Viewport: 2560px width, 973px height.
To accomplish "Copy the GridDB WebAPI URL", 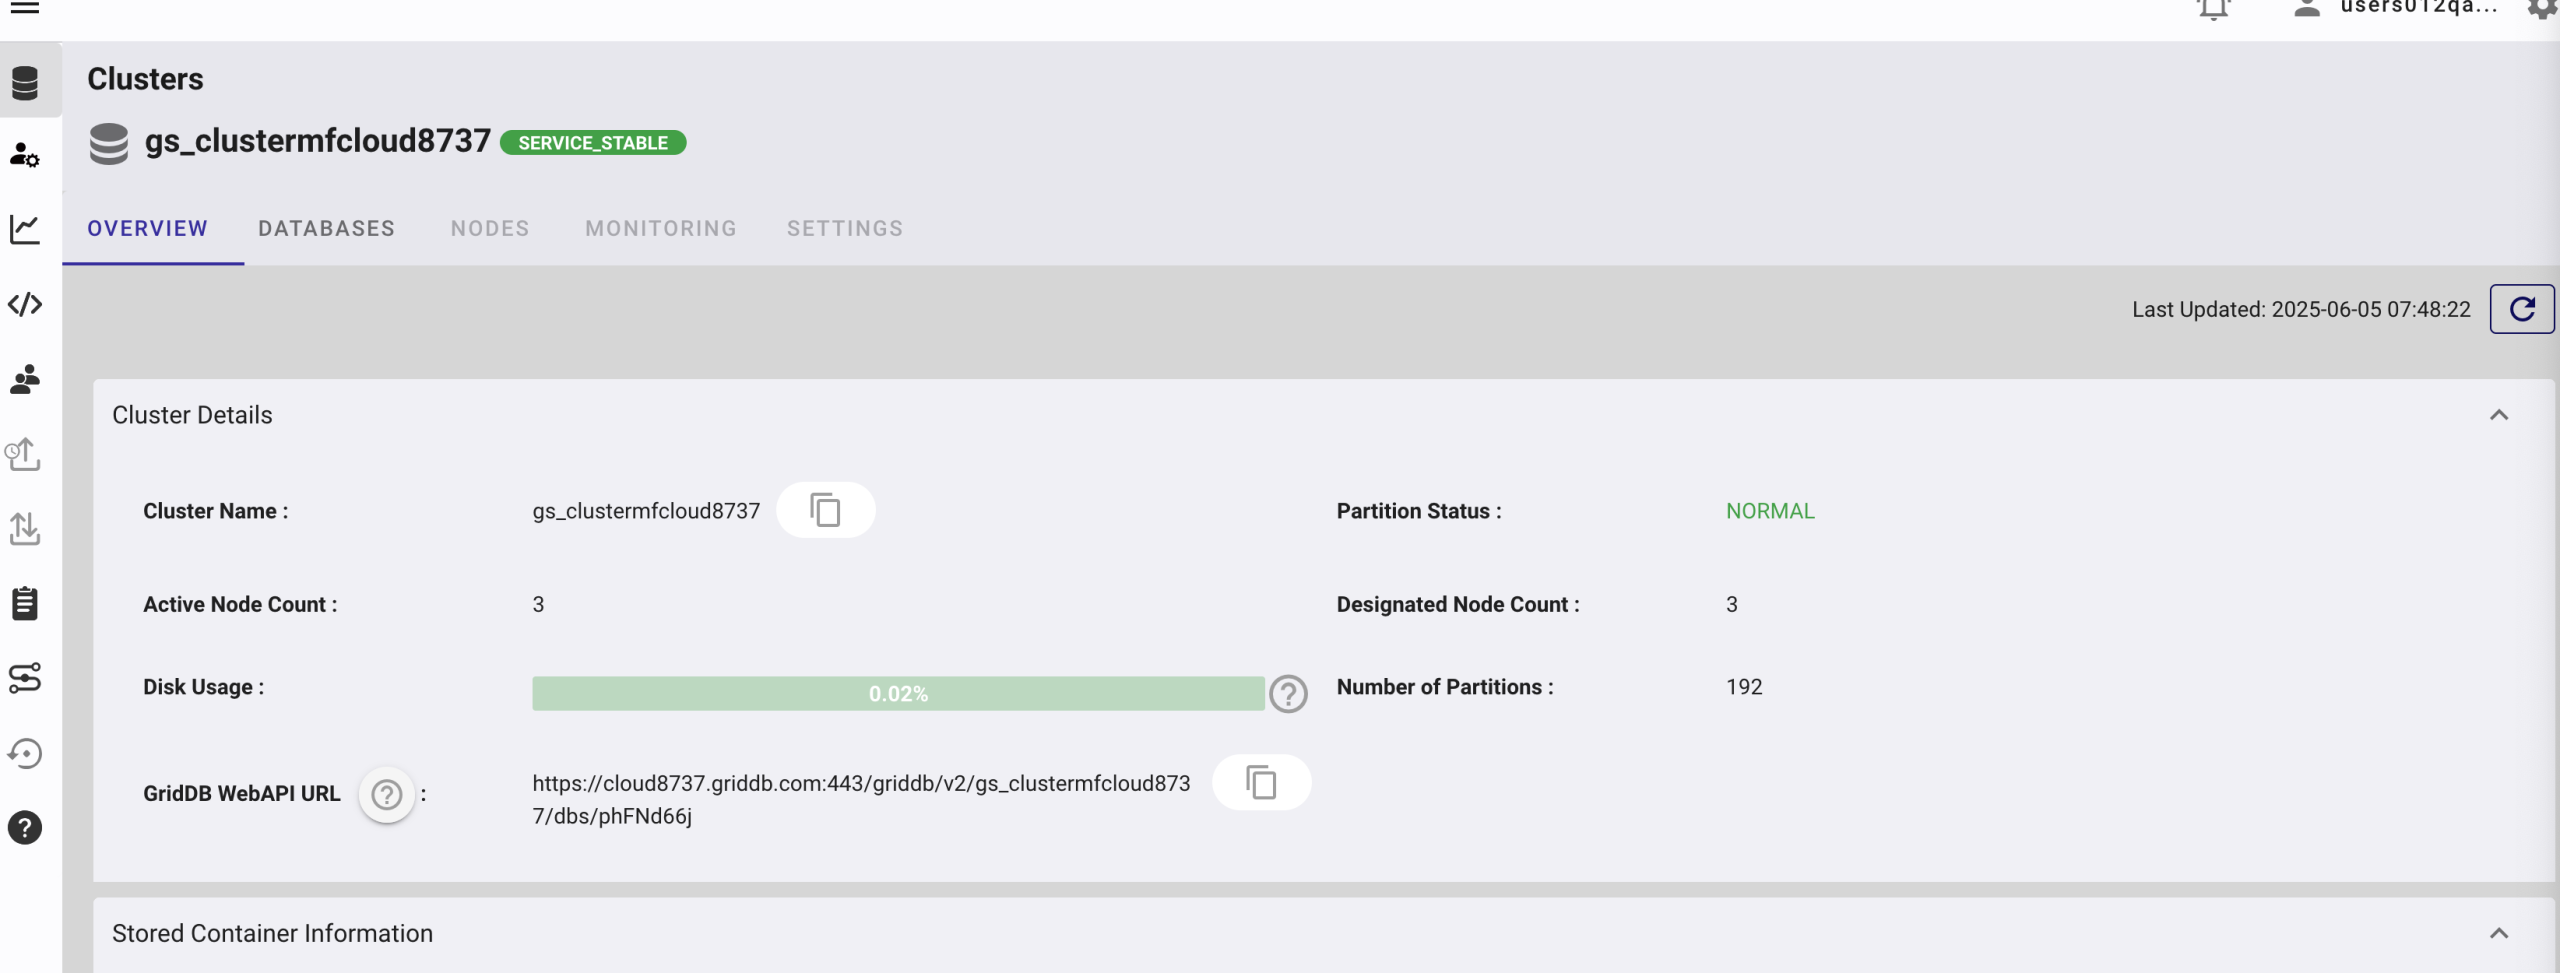I will click(1261, 782).
